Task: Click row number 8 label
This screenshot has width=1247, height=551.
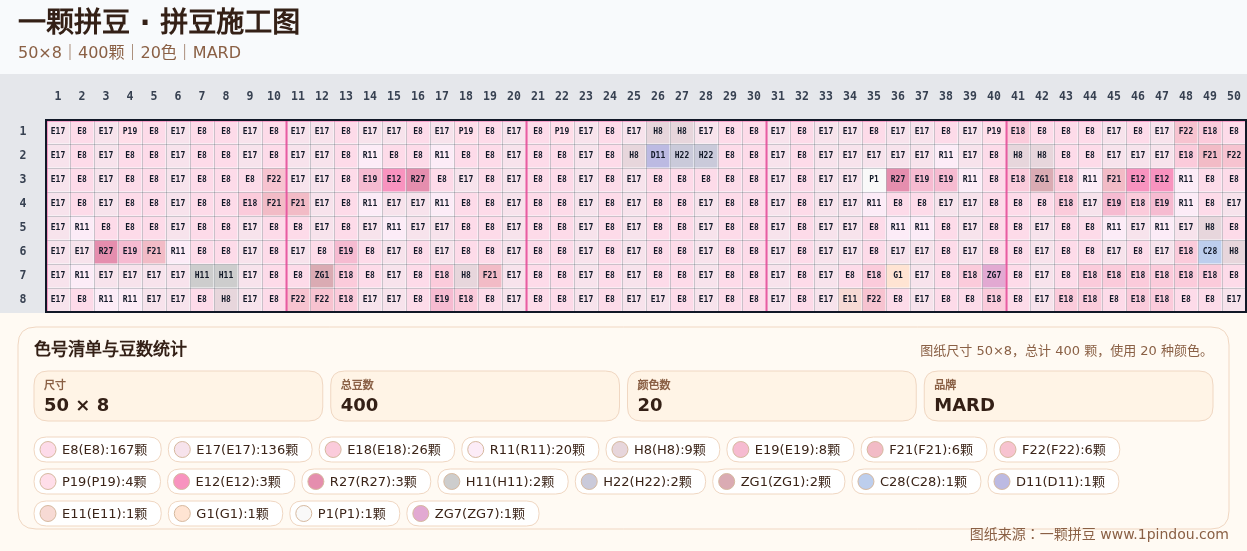Action: click(23, 299)
